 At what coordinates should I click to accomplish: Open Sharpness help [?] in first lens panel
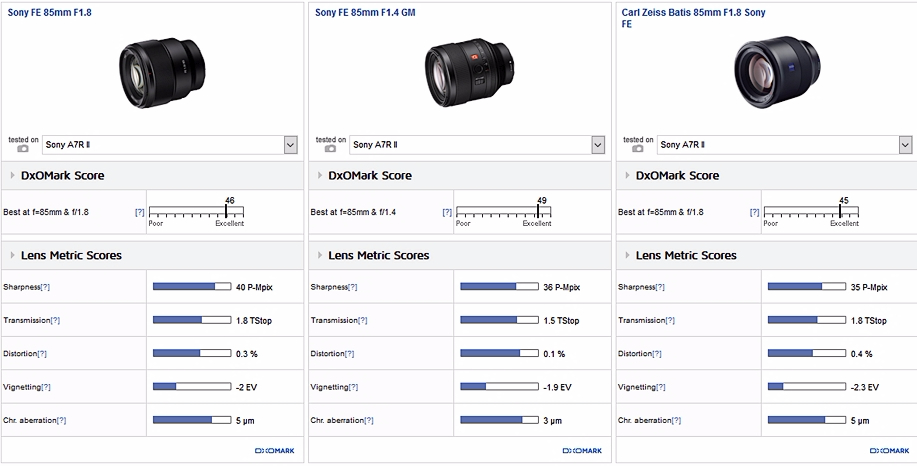pos(45,287)
